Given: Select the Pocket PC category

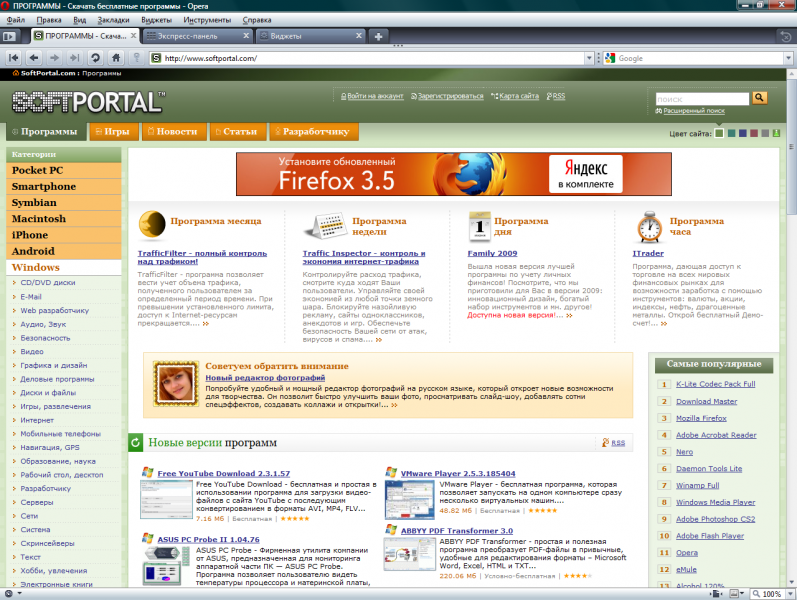Looking at the screenshot, I should tap(64, 170).
